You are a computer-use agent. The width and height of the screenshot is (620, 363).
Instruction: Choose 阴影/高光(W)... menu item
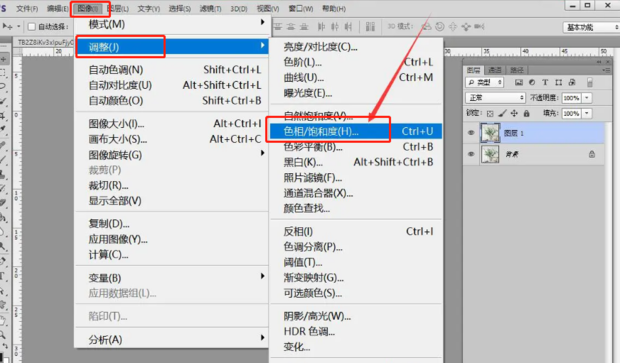click(x=355, y=316)
